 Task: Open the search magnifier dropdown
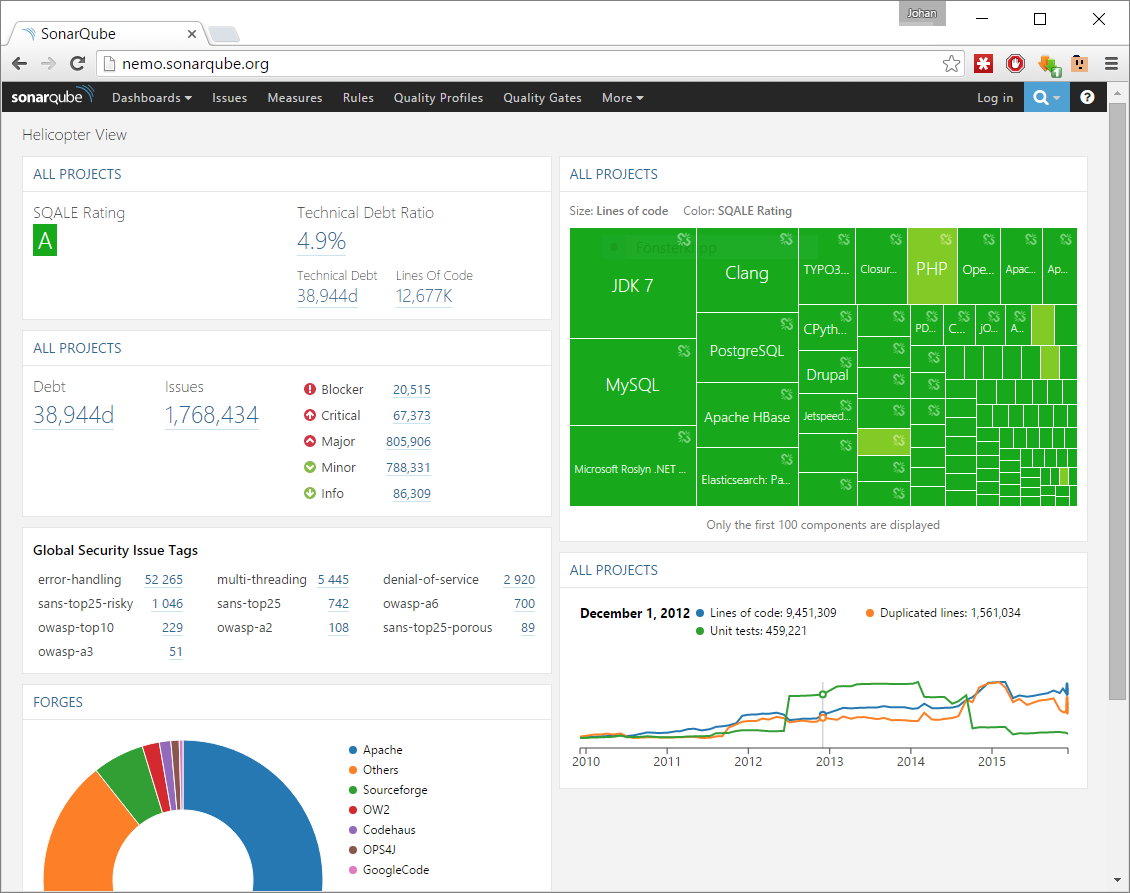pos(1046,97)
